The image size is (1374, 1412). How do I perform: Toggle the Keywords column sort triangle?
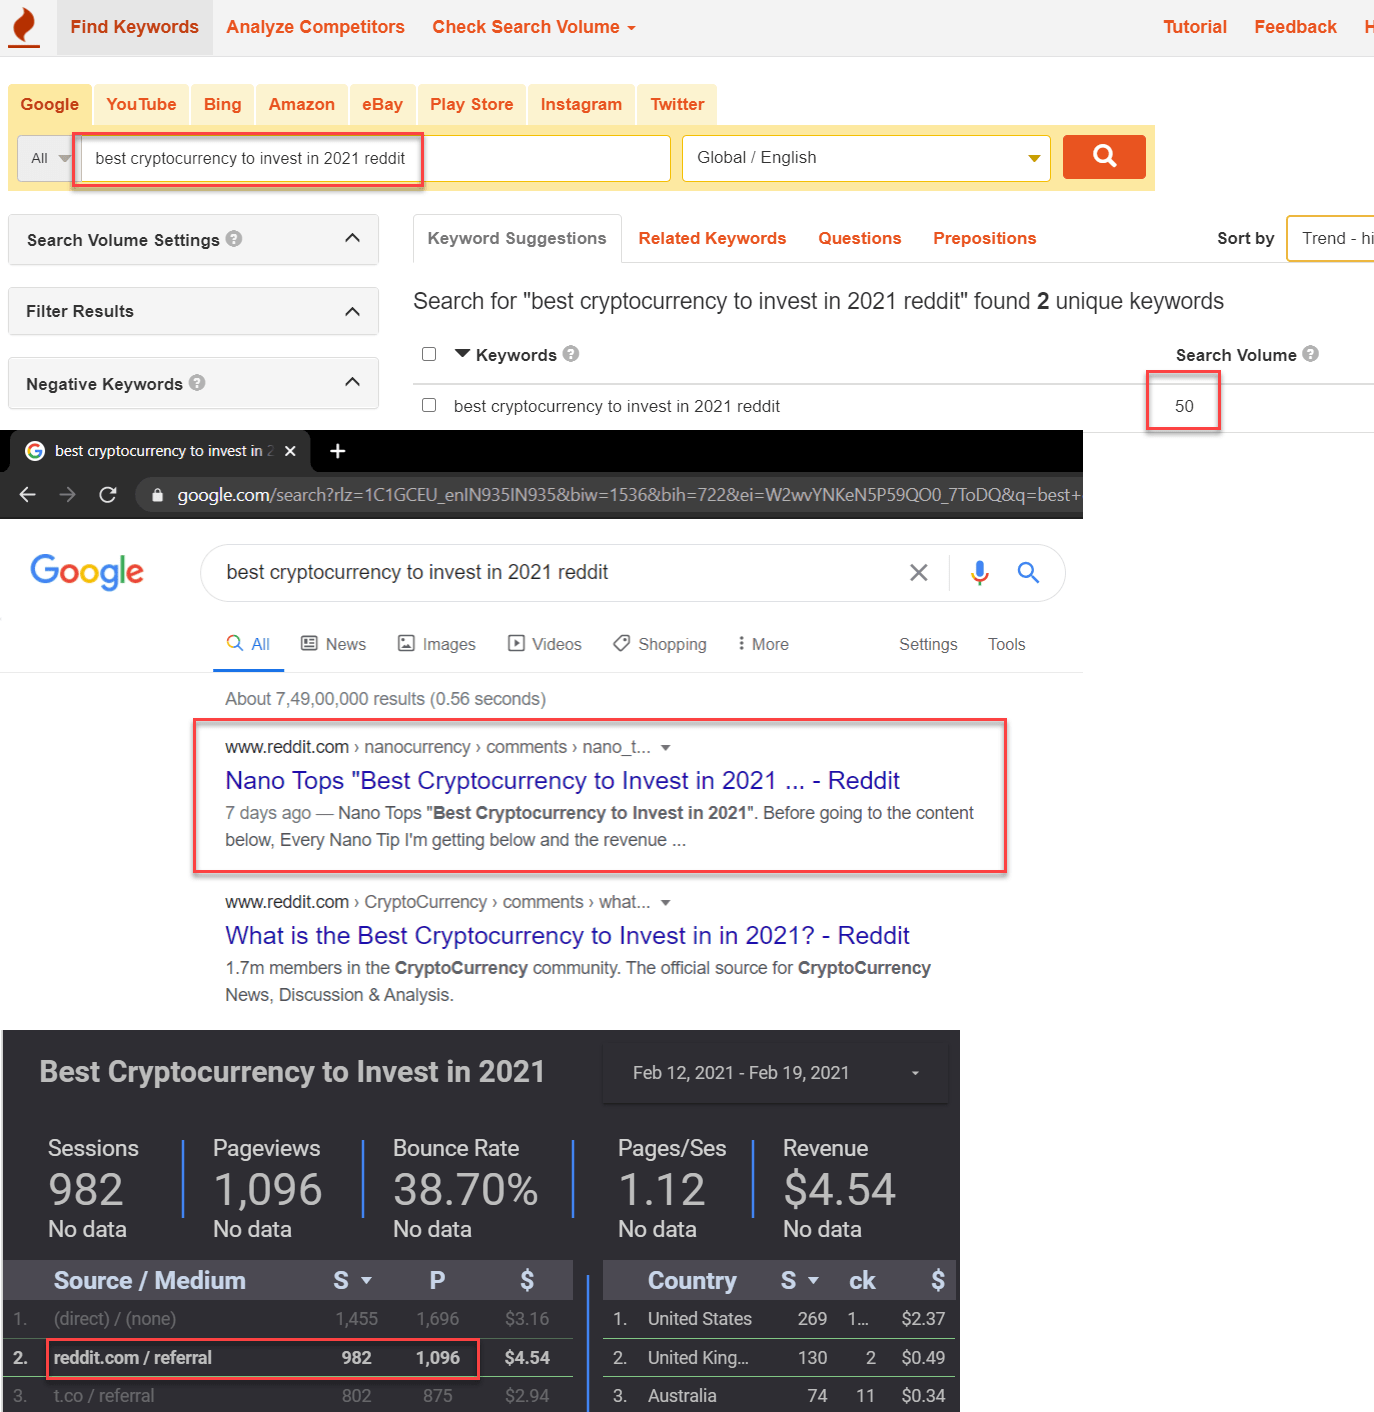462,353
